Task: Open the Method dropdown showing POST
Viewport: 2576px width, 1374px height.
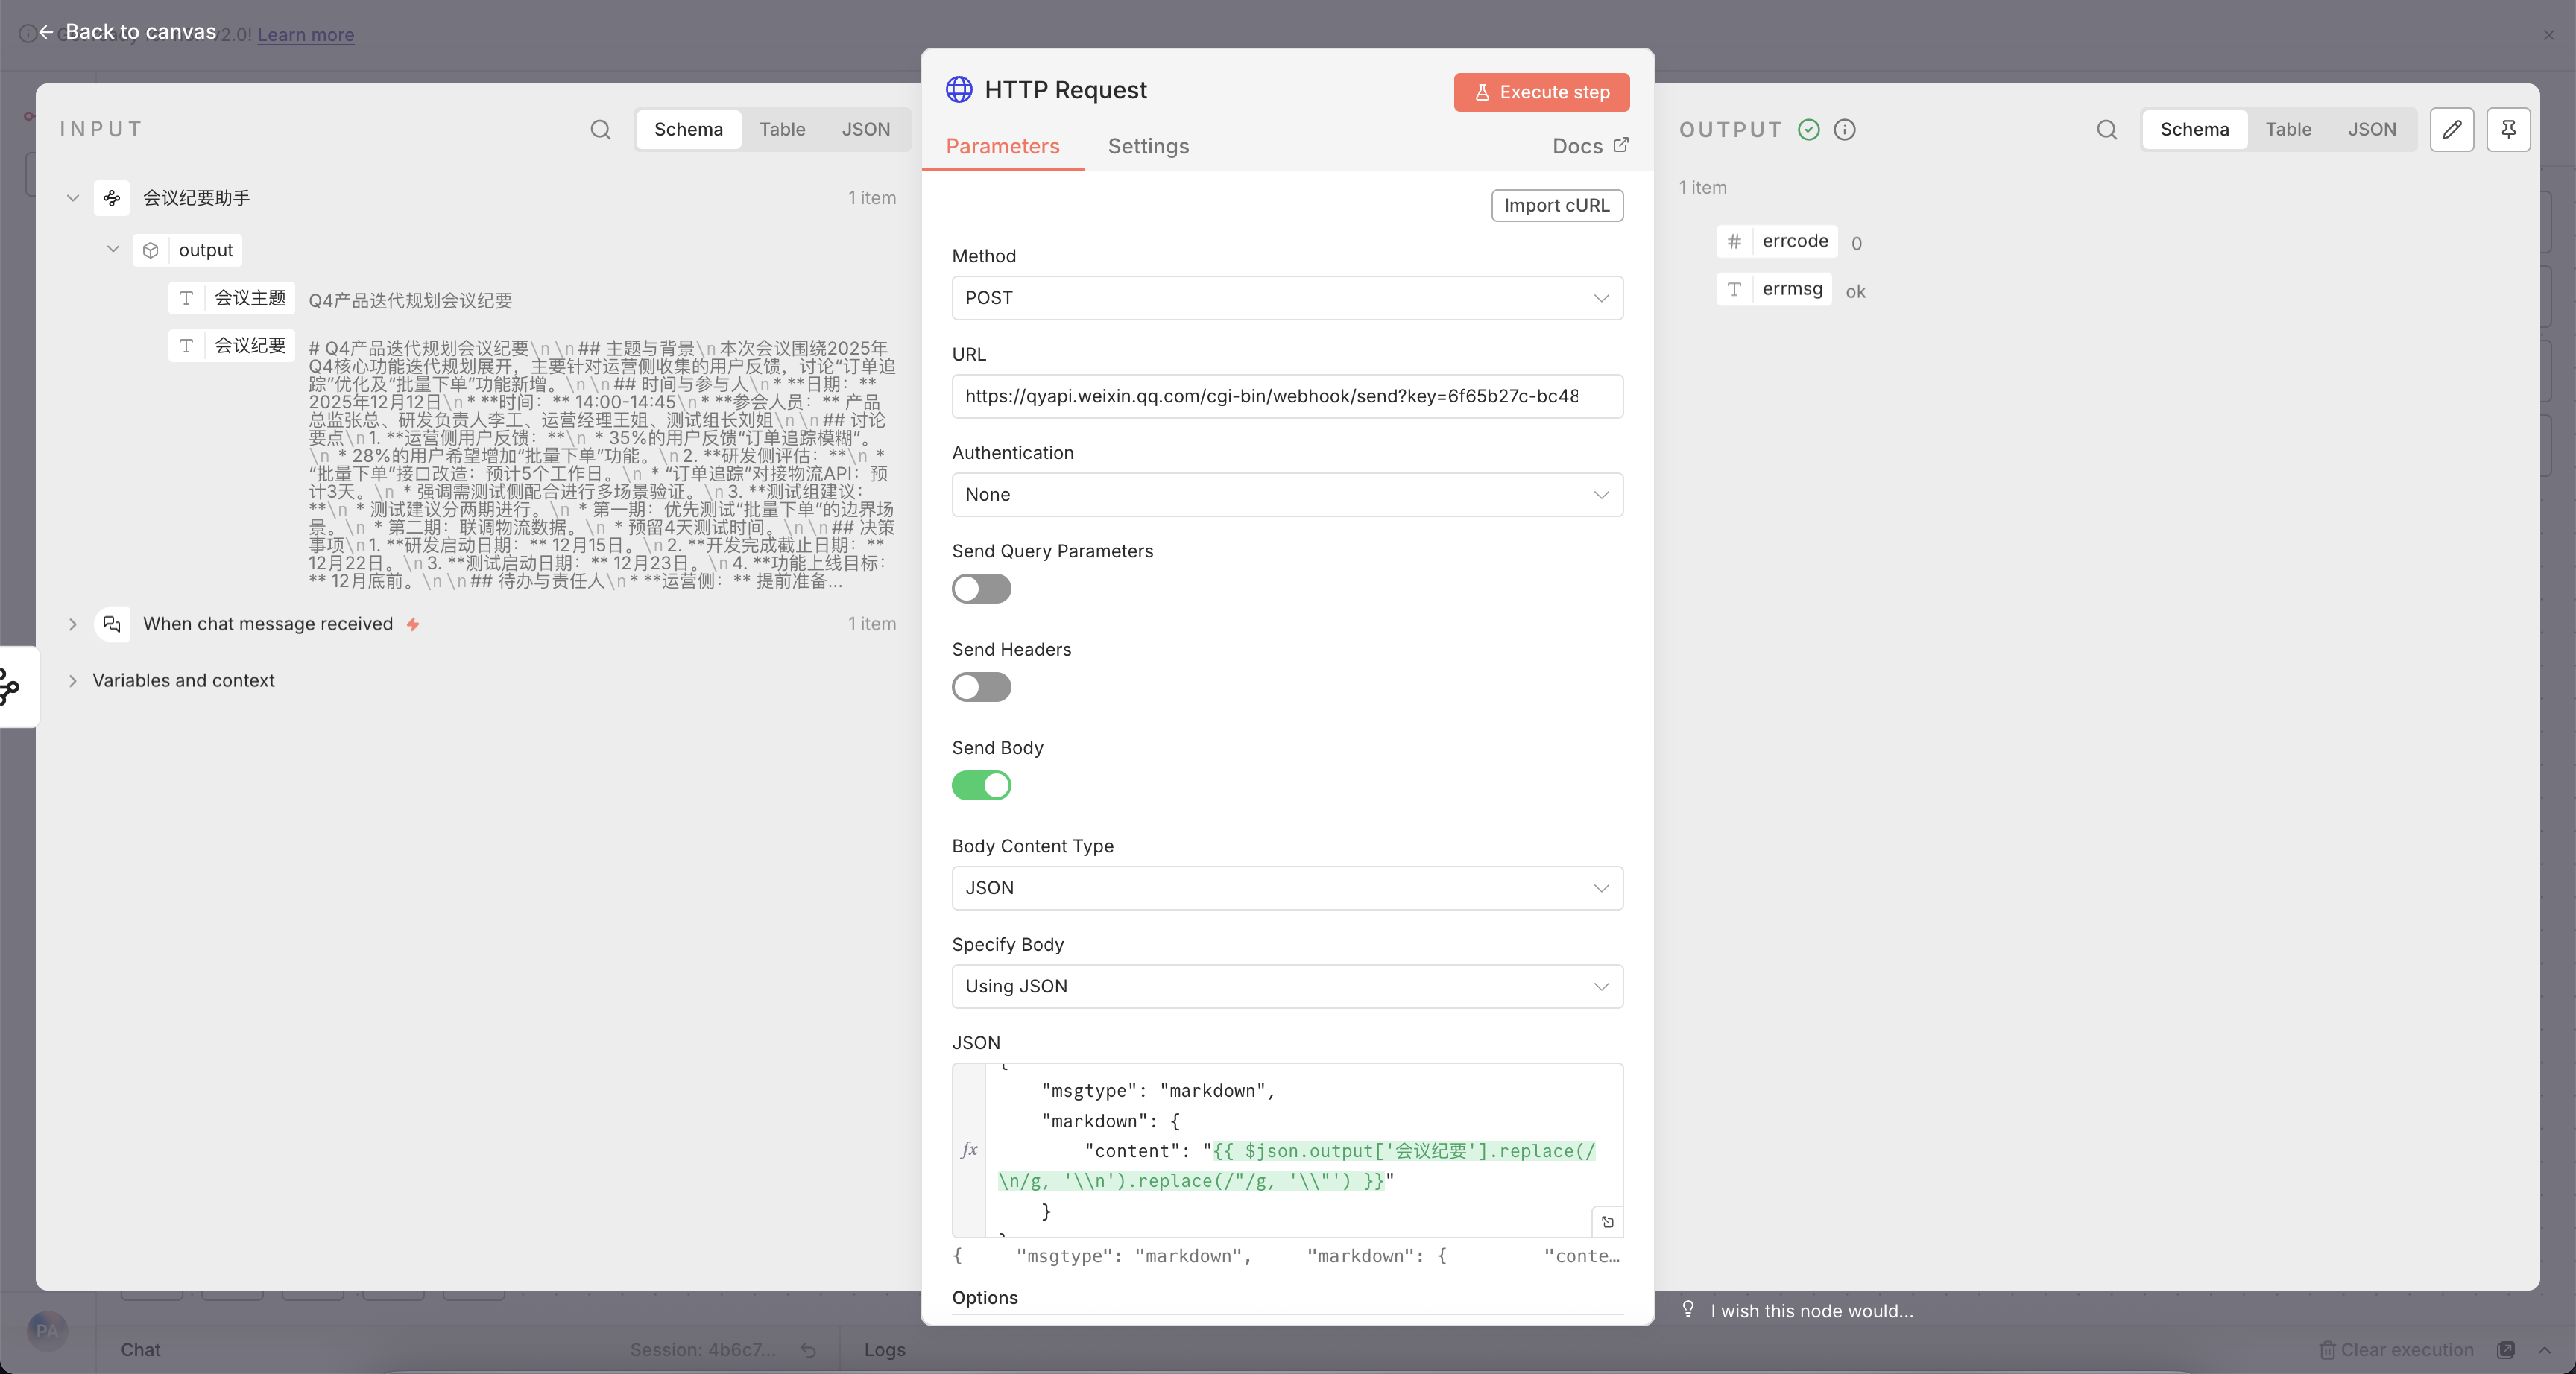Action: click(1286, 298)
